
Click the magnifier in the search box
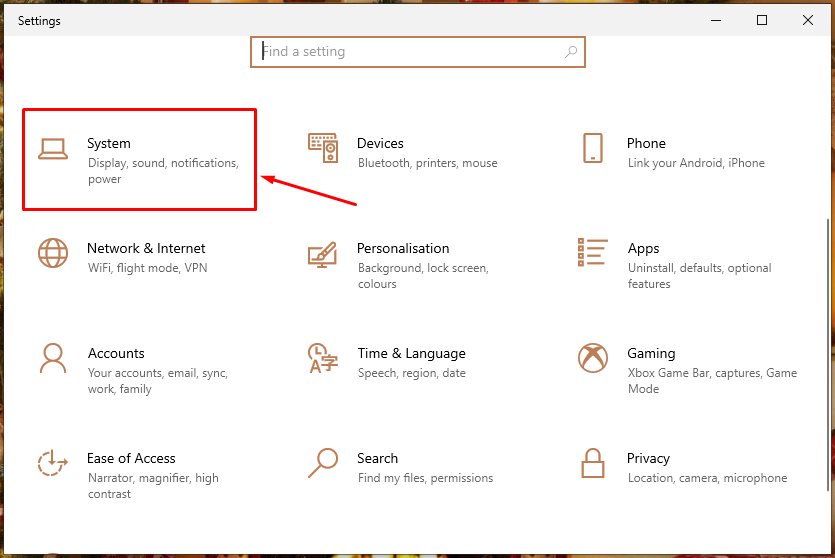(571, 52)
